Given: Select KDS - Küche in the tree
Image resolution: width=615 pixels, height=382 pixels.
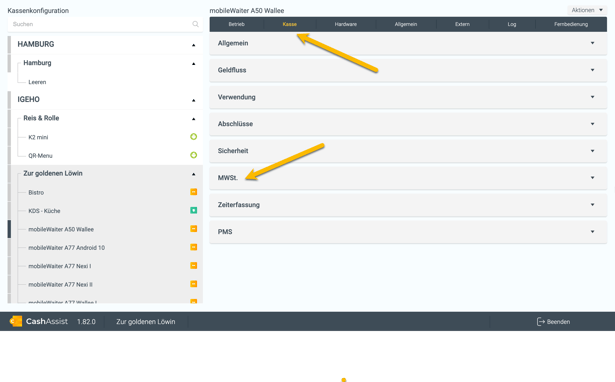Looking at the screenshot, I should 44,211.
